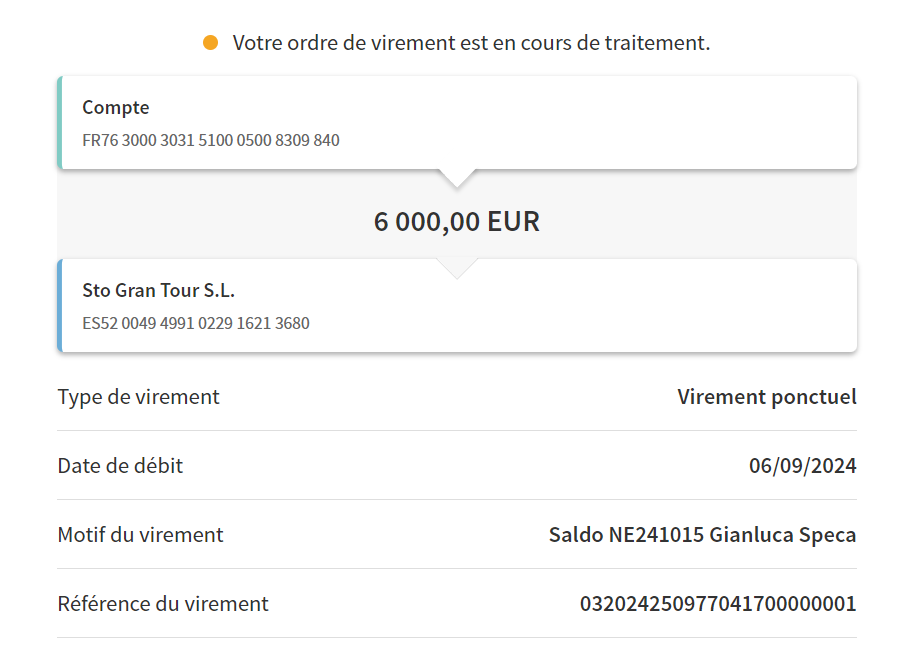Click the downward arrow under Compte card
917x668 pixels.
click(457, 178)
